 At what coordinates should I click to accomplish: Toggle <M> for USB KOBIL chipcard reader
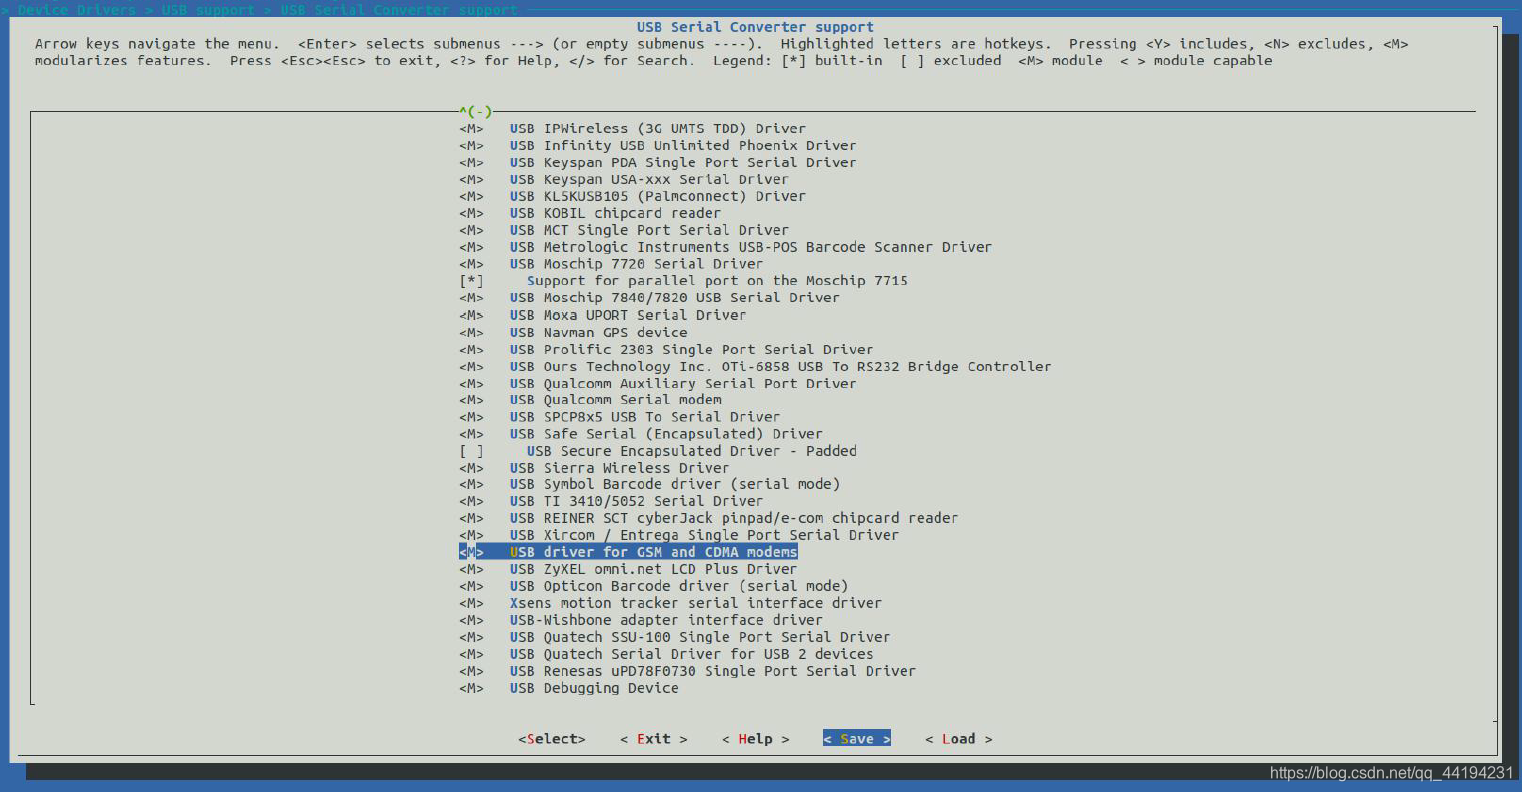pyautogui.click(x=472, y=214)
